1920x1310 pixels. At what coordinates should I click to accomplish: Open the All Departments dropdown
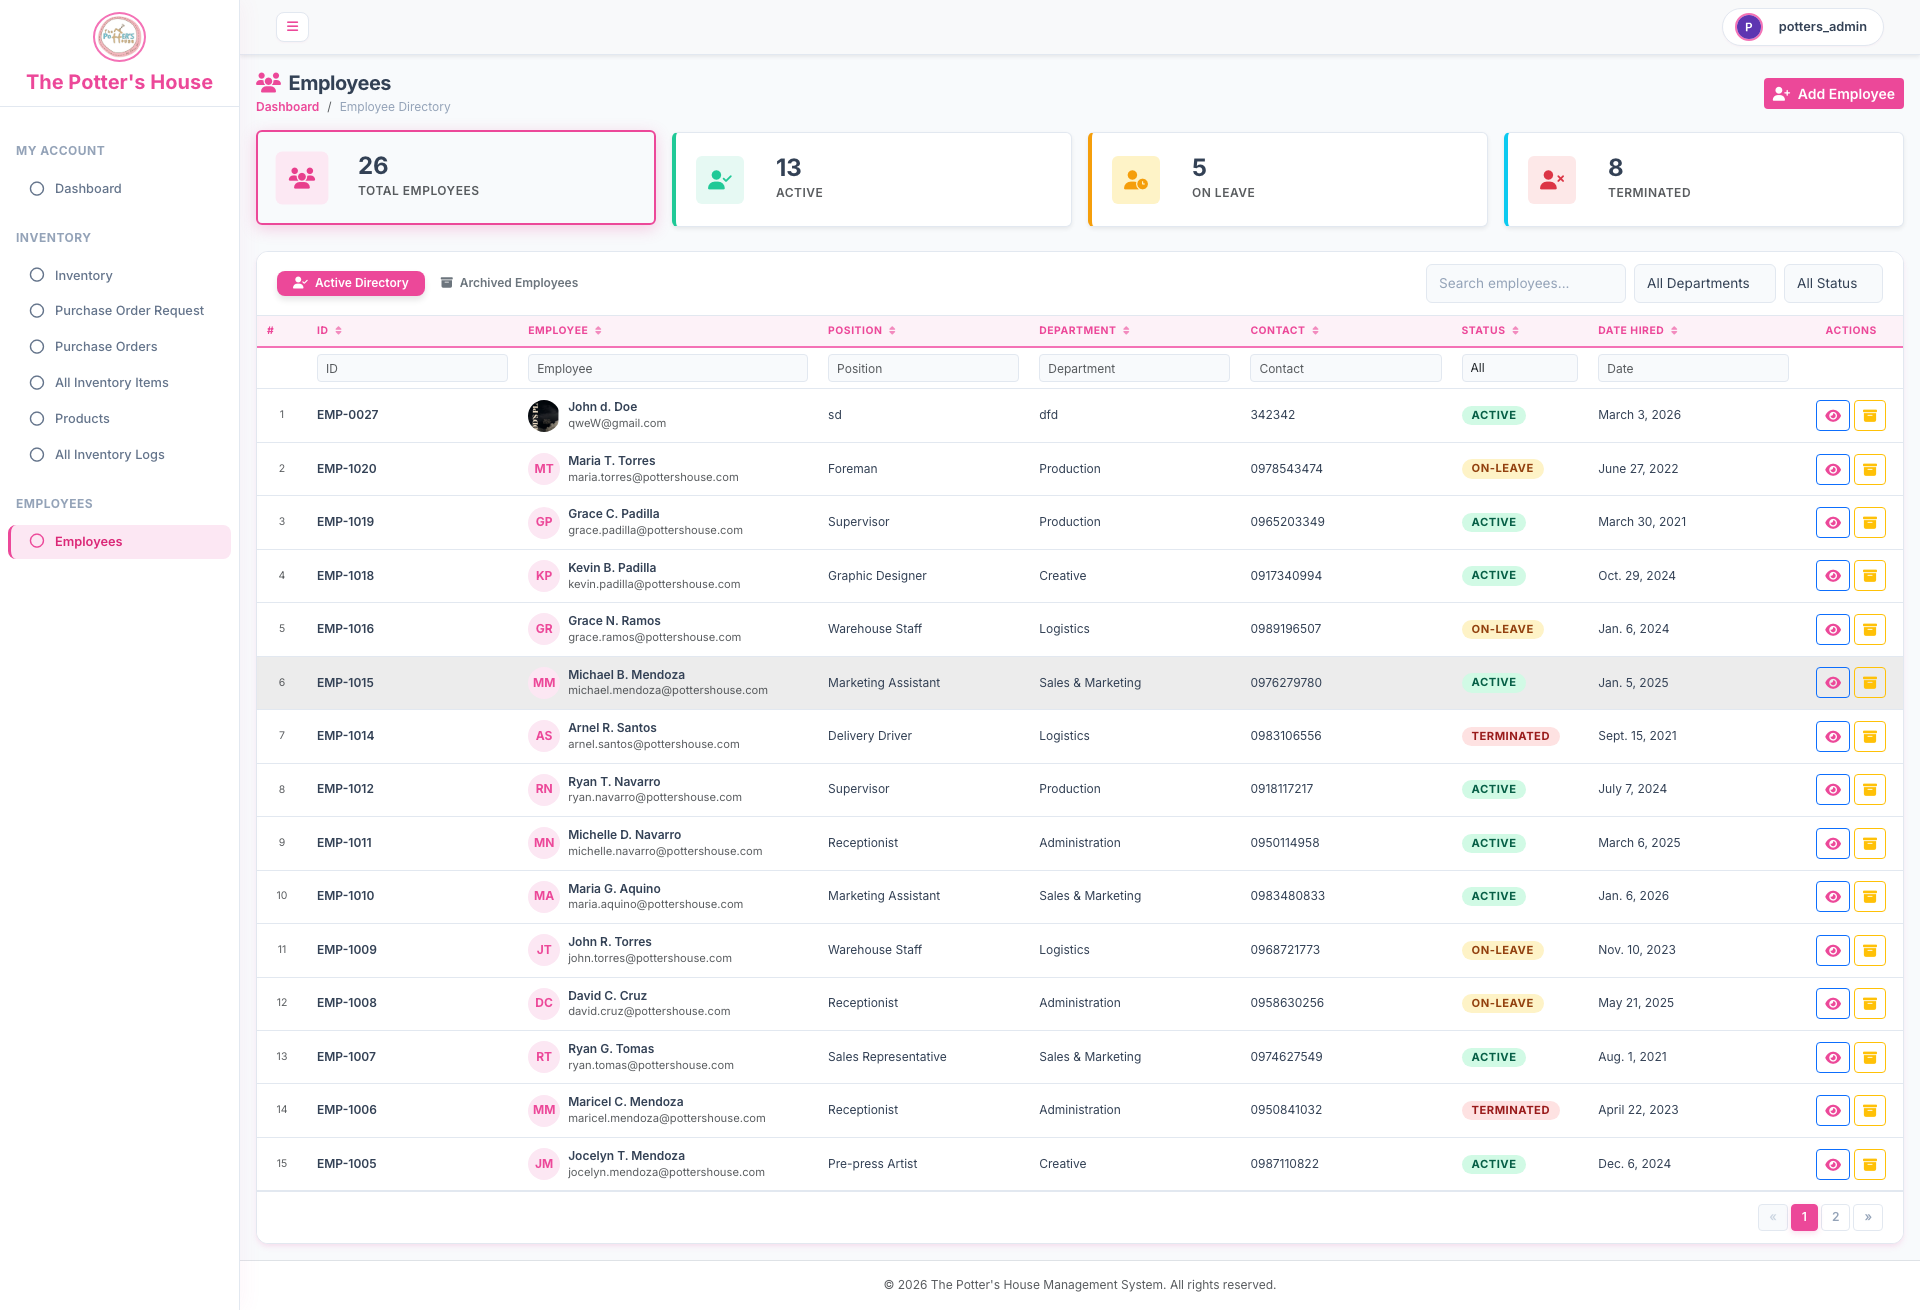[1704, 283]
